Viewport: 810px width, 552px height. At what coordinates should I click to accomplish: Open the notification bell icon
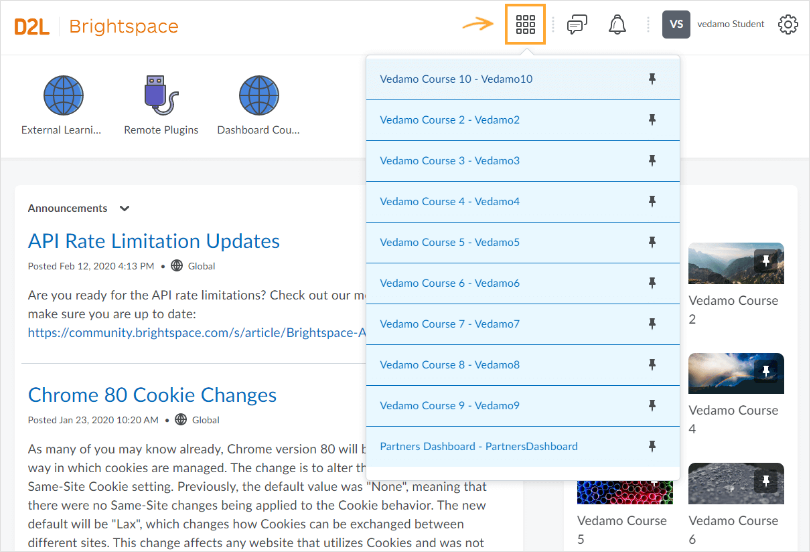pyautogui.click(x=617, y=24)
